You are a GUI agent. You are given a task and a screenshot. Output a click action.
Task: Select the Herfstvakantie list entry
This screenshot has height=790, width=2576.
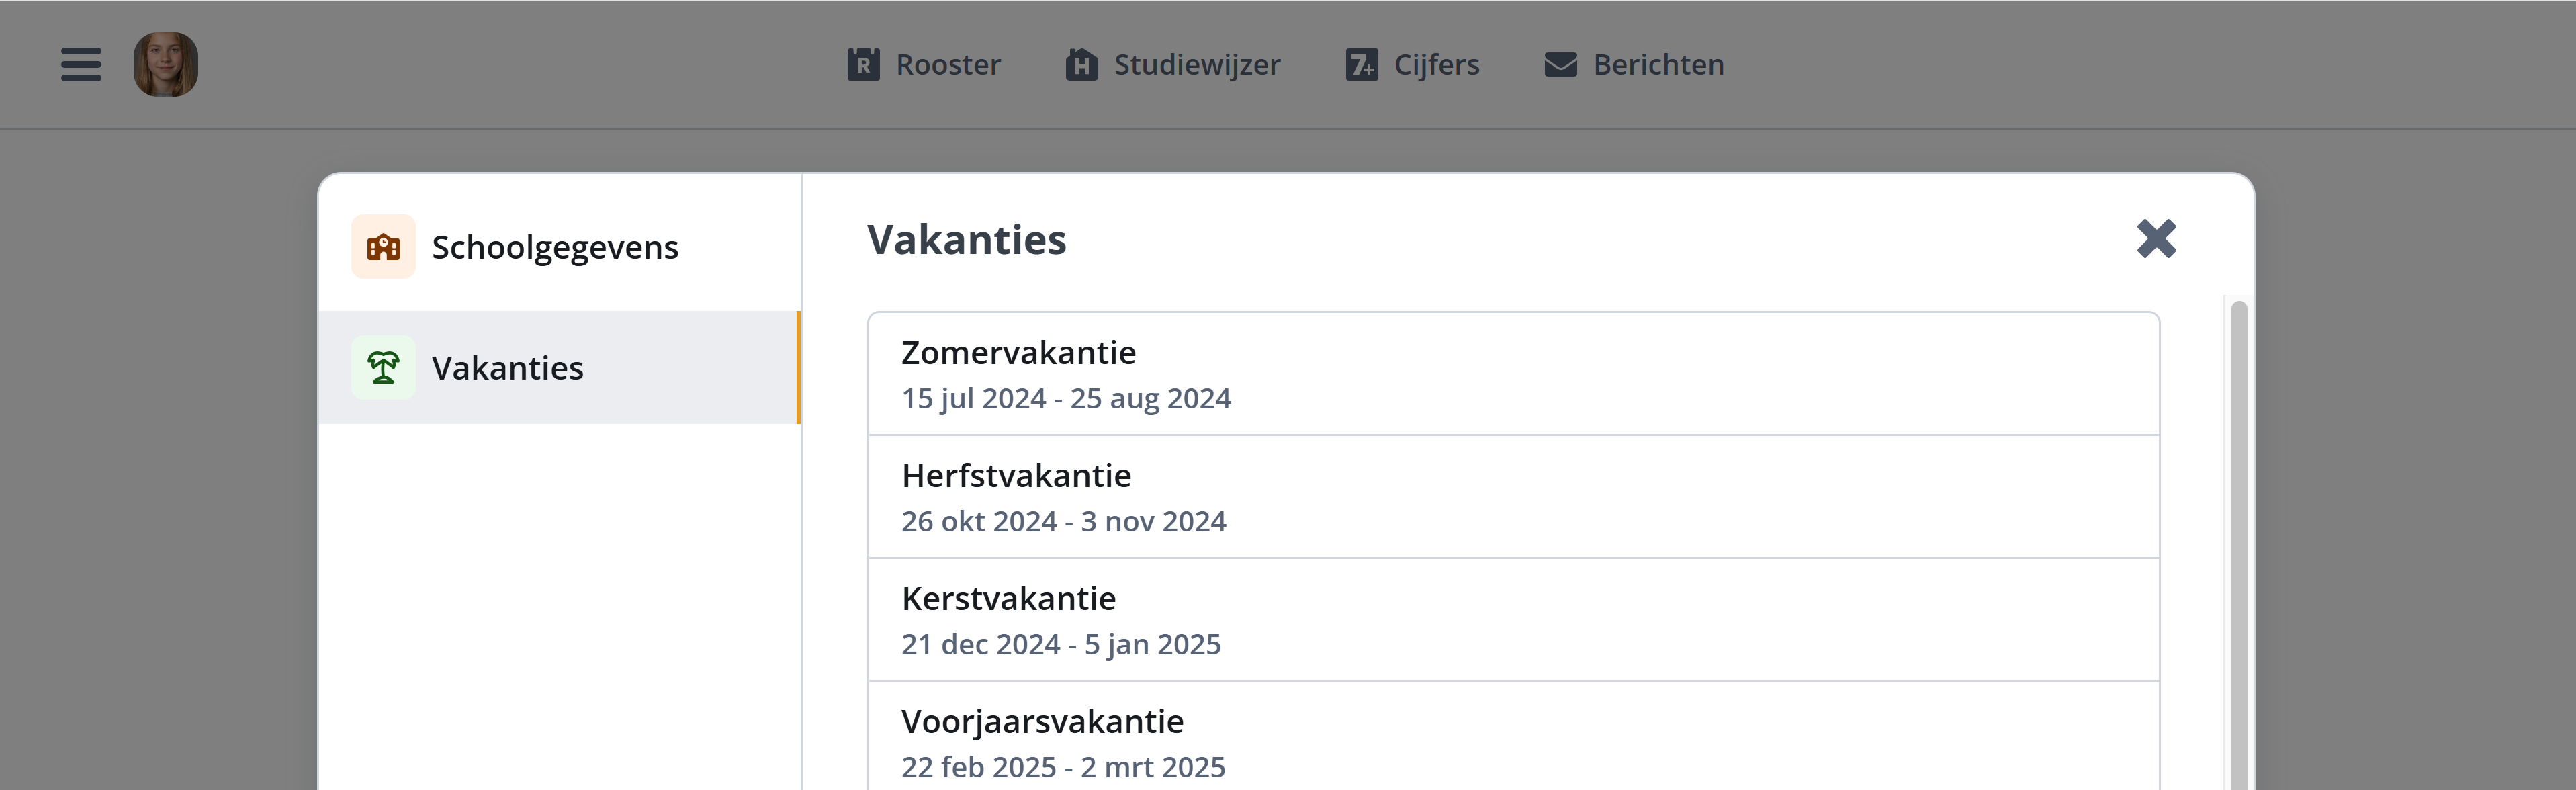[x=1514, y=497]
